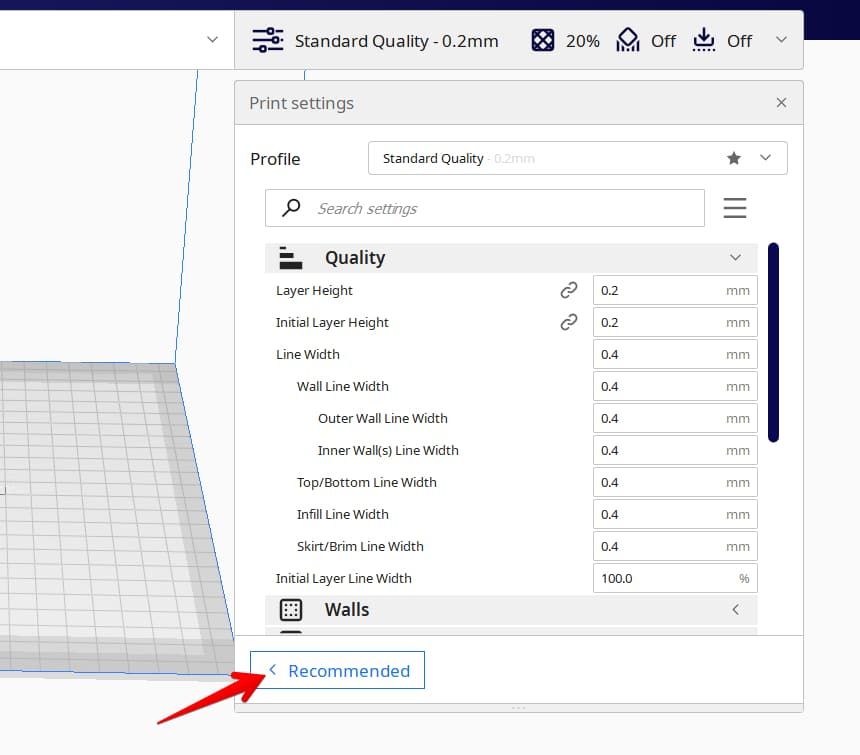Click the link icon beside Layer Height
This screenshot has width=860, height=755.
point(569,290)
